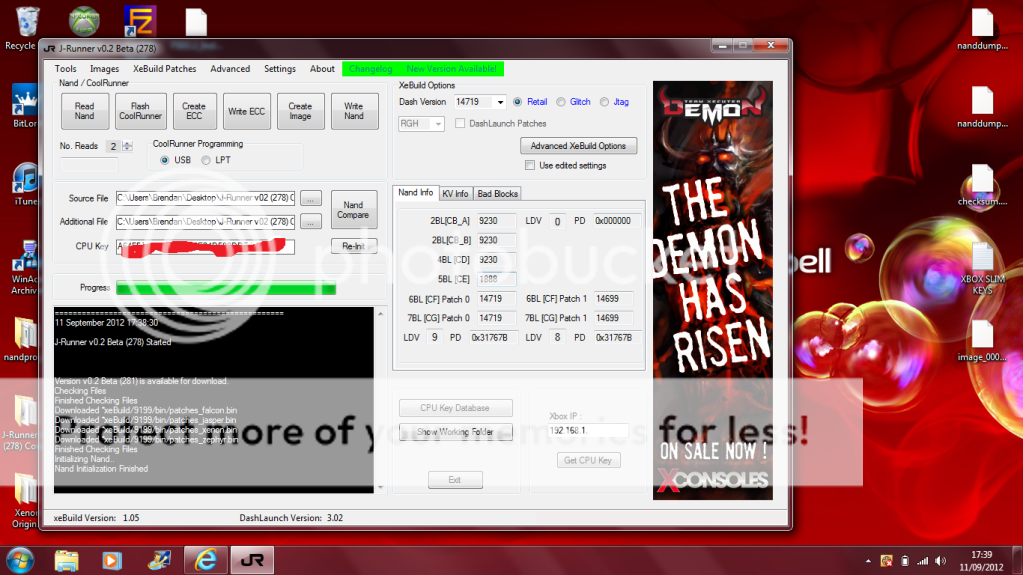
Task: Expand the Dash Version 14719 dropdown
Action: (x=499, y=102)
